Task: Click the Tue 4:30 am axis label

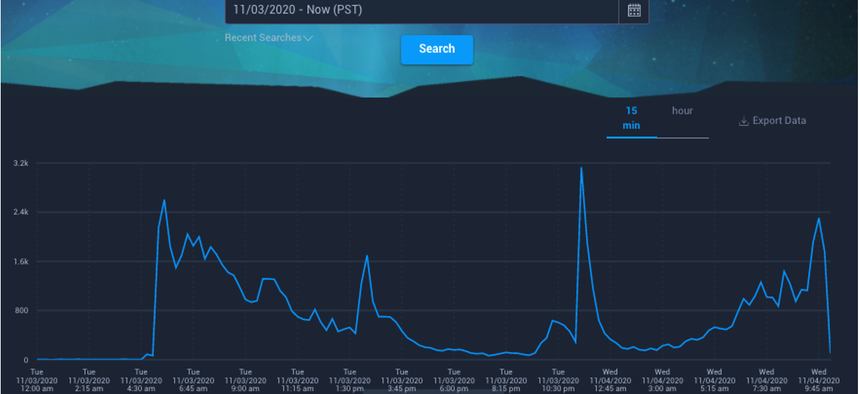Action: 140,381
